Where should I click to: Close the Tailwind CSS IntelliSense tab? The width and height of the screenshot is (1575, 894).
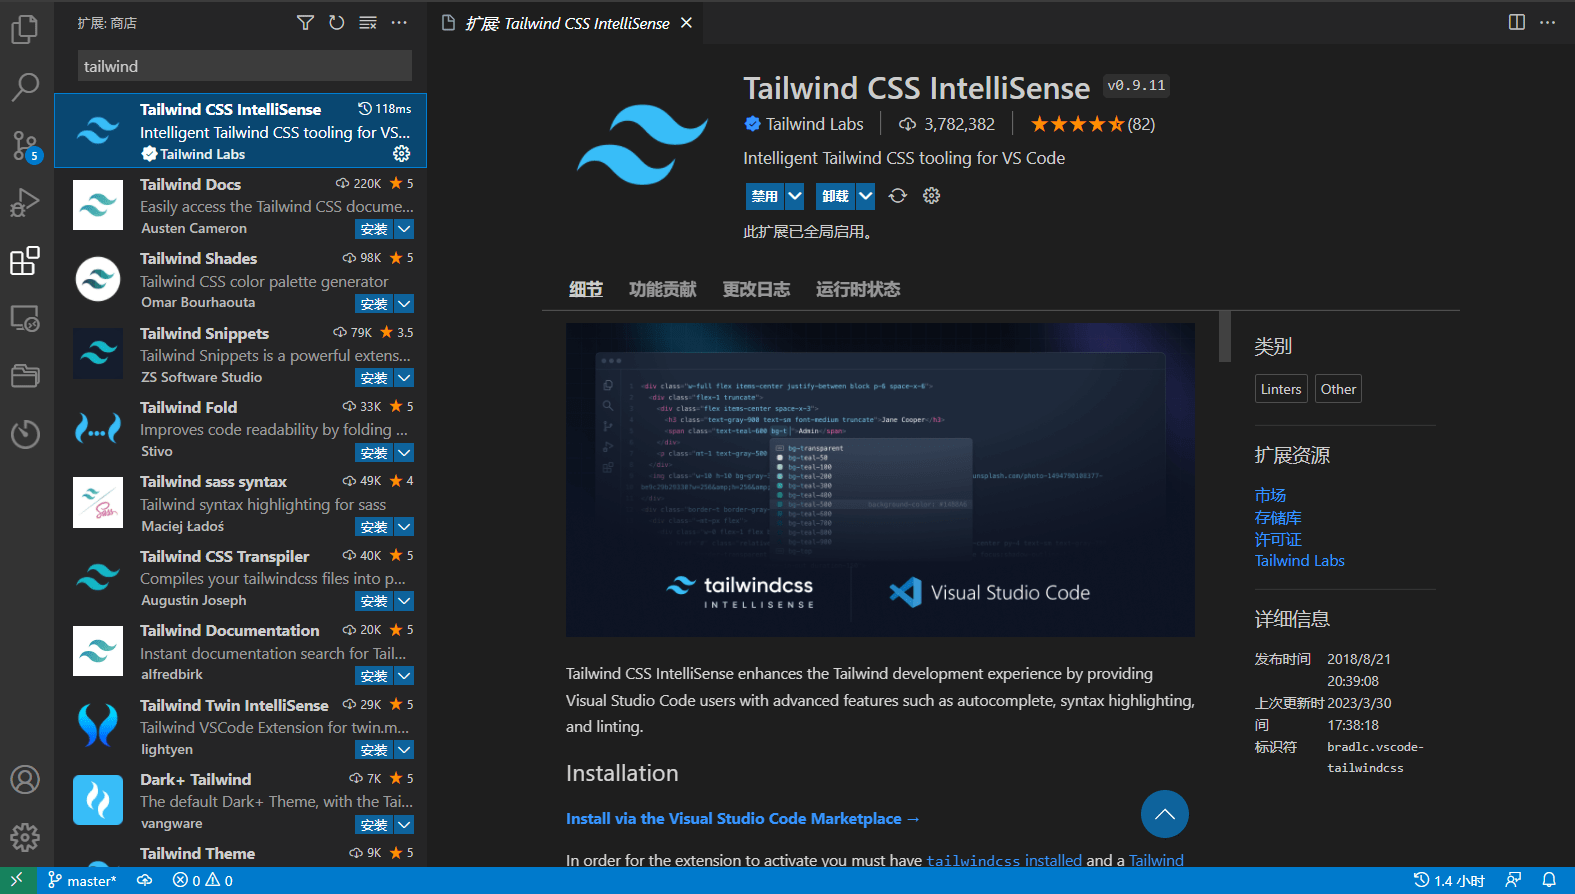click(x=686, y=23)
